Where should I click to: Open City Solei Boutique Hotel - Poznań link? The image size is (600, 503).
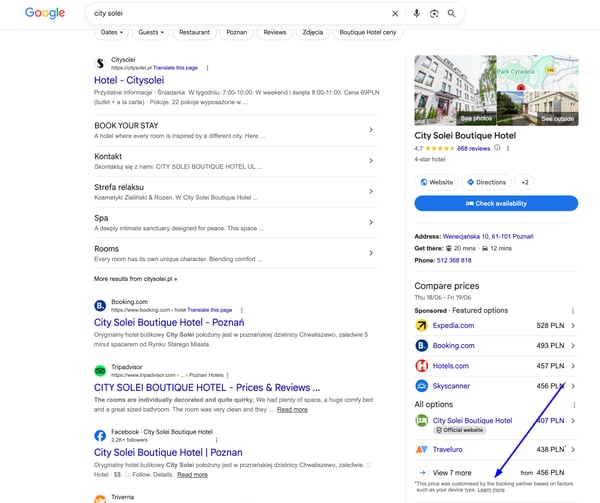pyautogui.click(x=169, y=322)
